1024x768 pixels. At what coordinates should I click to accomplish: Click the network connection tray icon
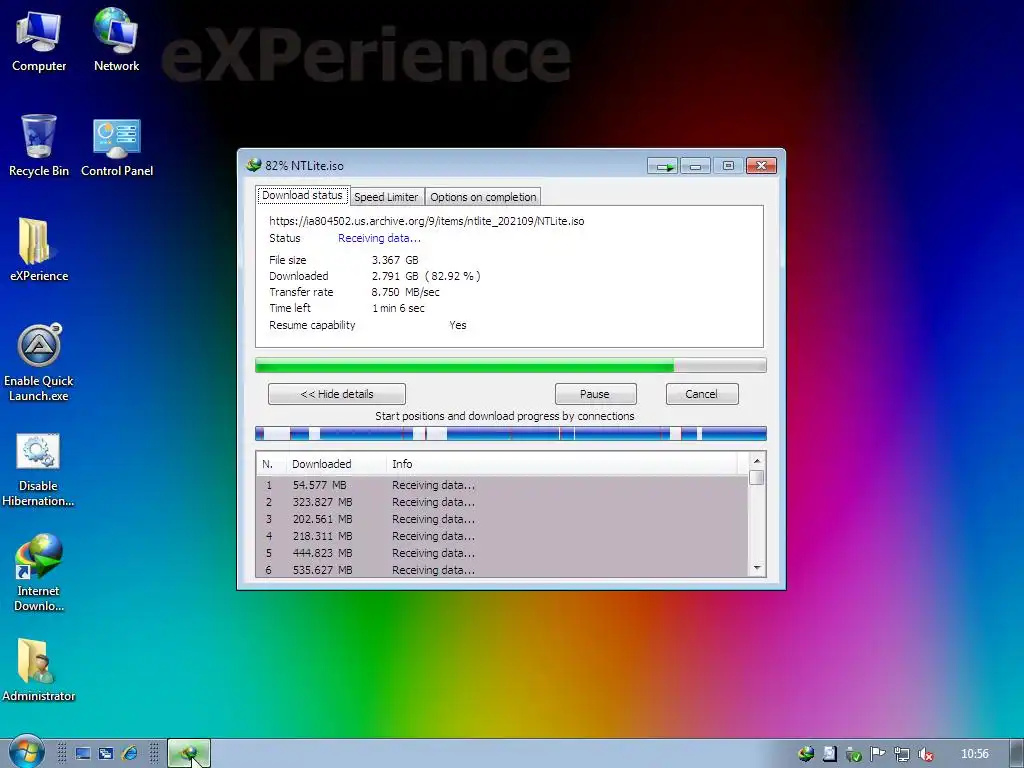[902, 754]
